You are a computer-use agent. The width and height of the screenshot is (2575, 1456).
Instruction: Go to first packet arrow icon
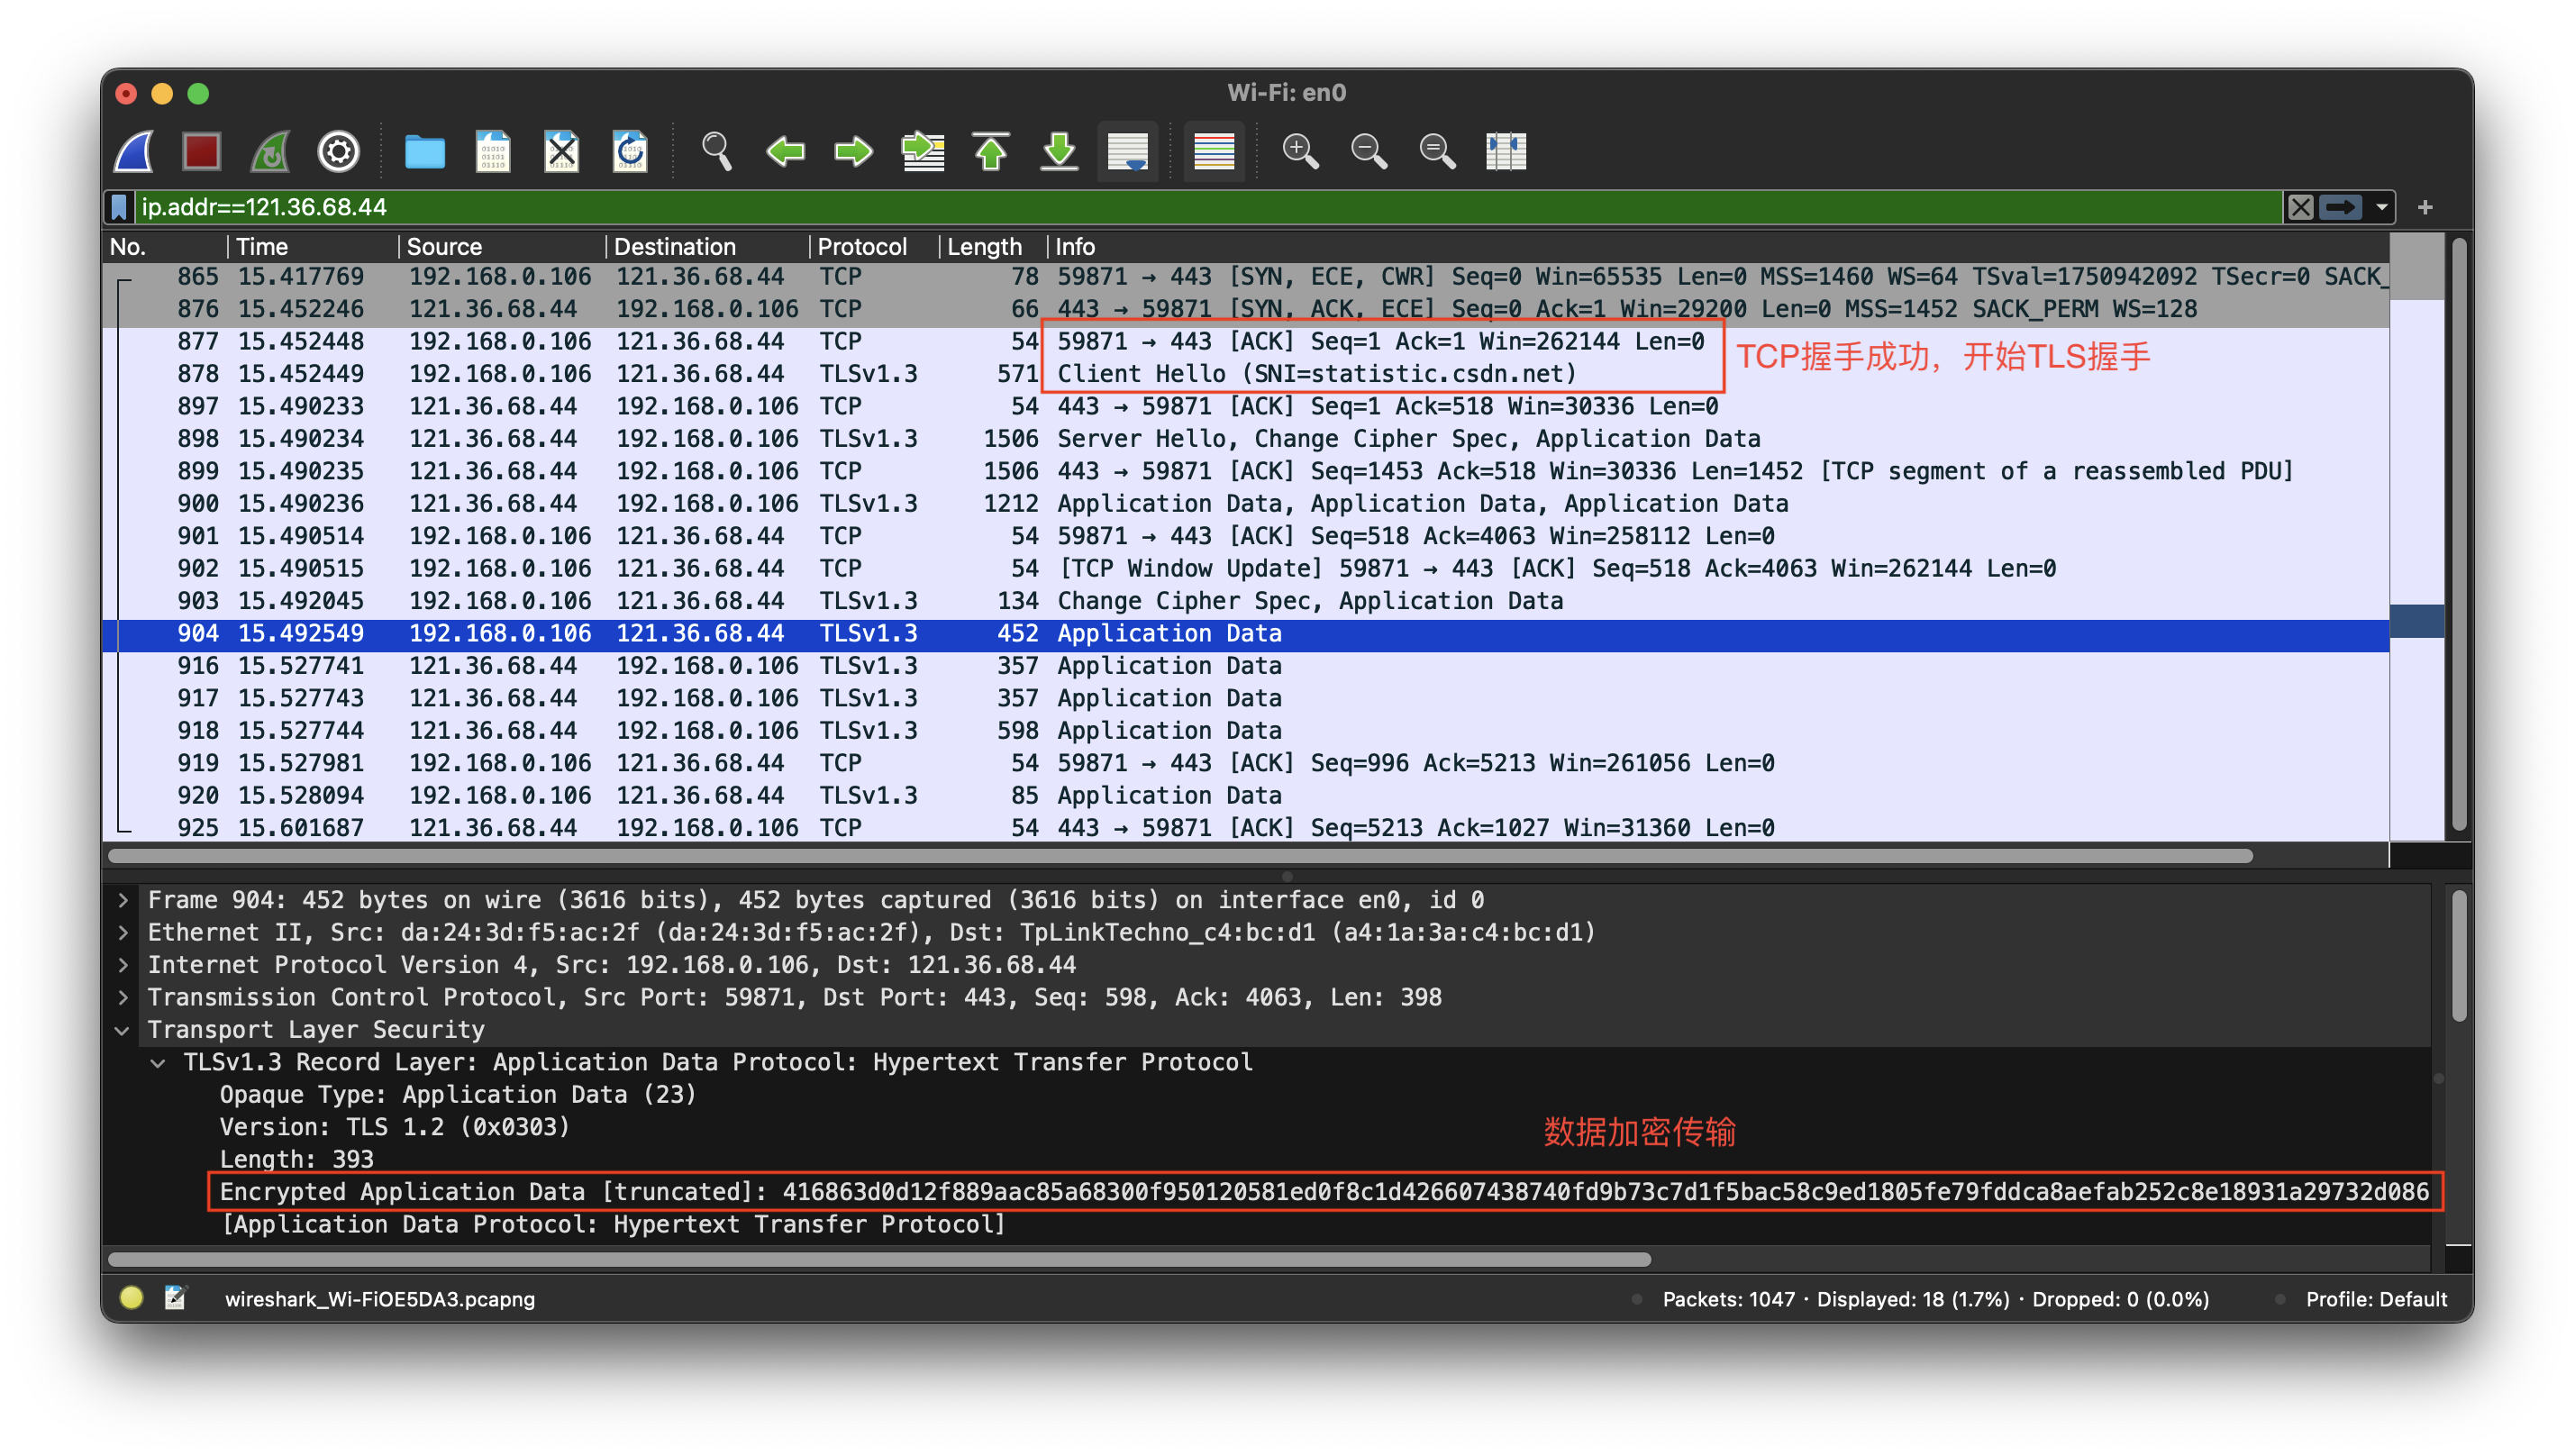coord(990,152)
